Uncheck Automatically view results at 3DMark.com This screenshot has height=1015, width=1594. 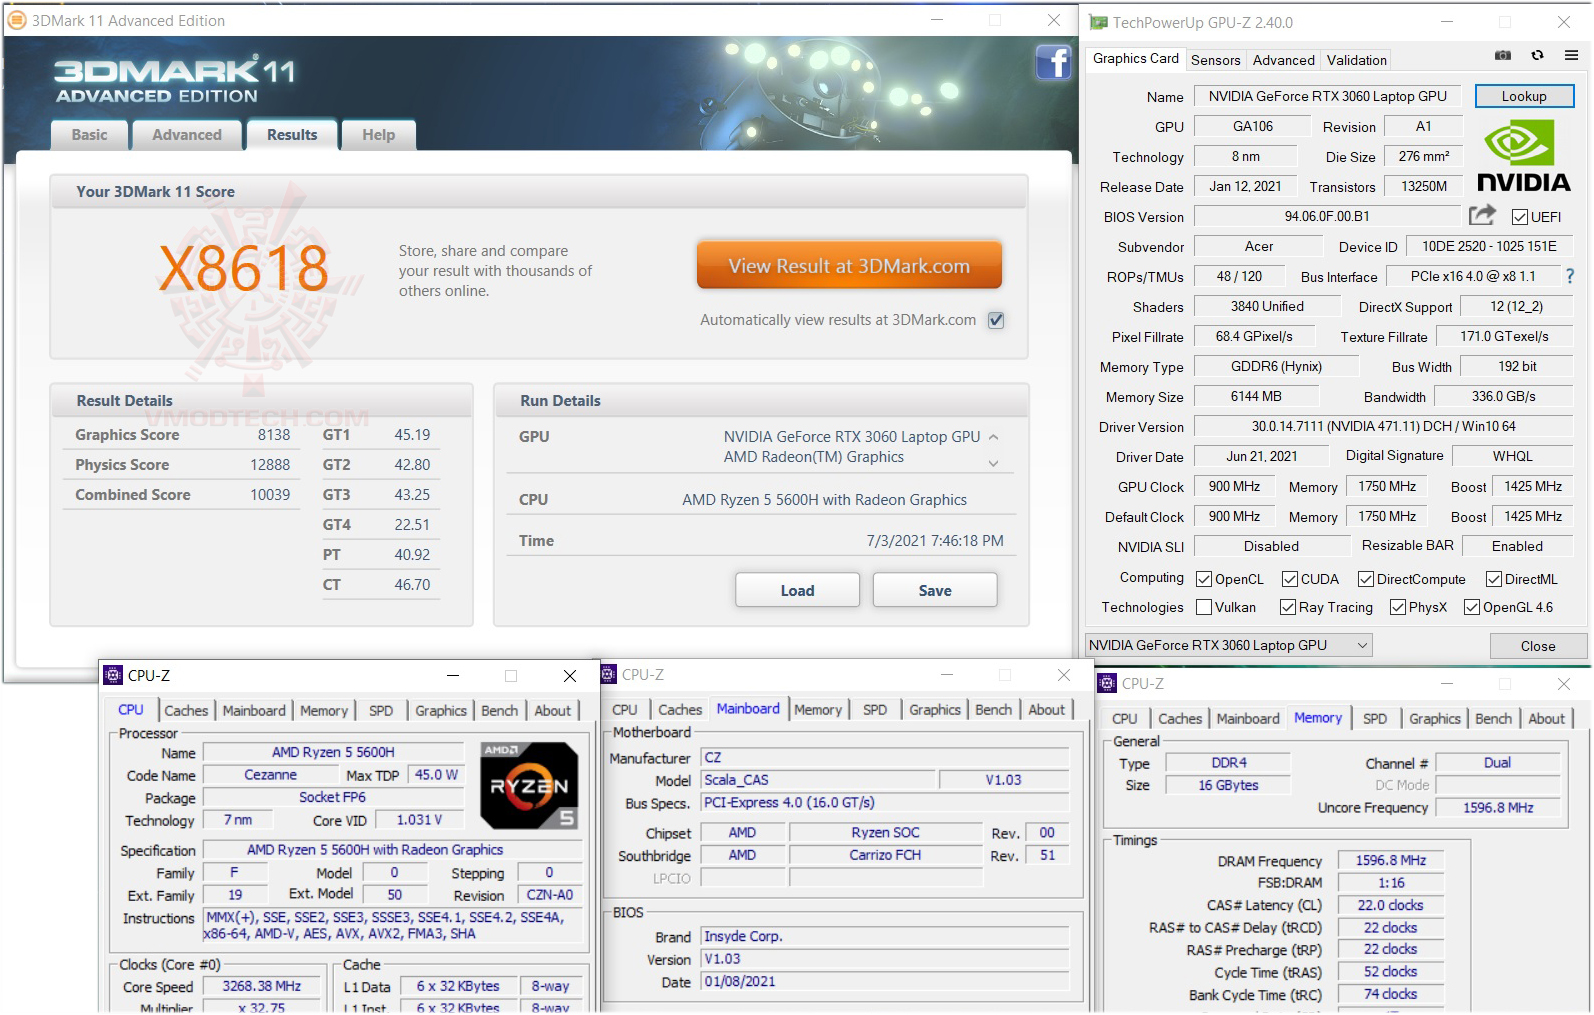tap(996, 320)
